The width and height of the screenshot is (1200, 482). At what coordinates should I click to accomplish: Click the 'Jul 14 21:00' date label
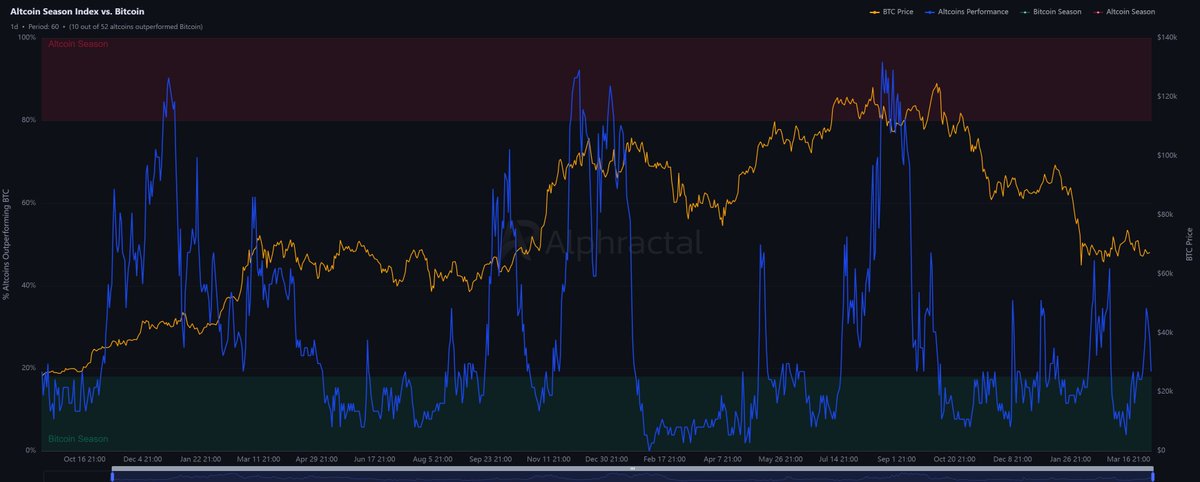pyautogui.click(x=840, y=460)
